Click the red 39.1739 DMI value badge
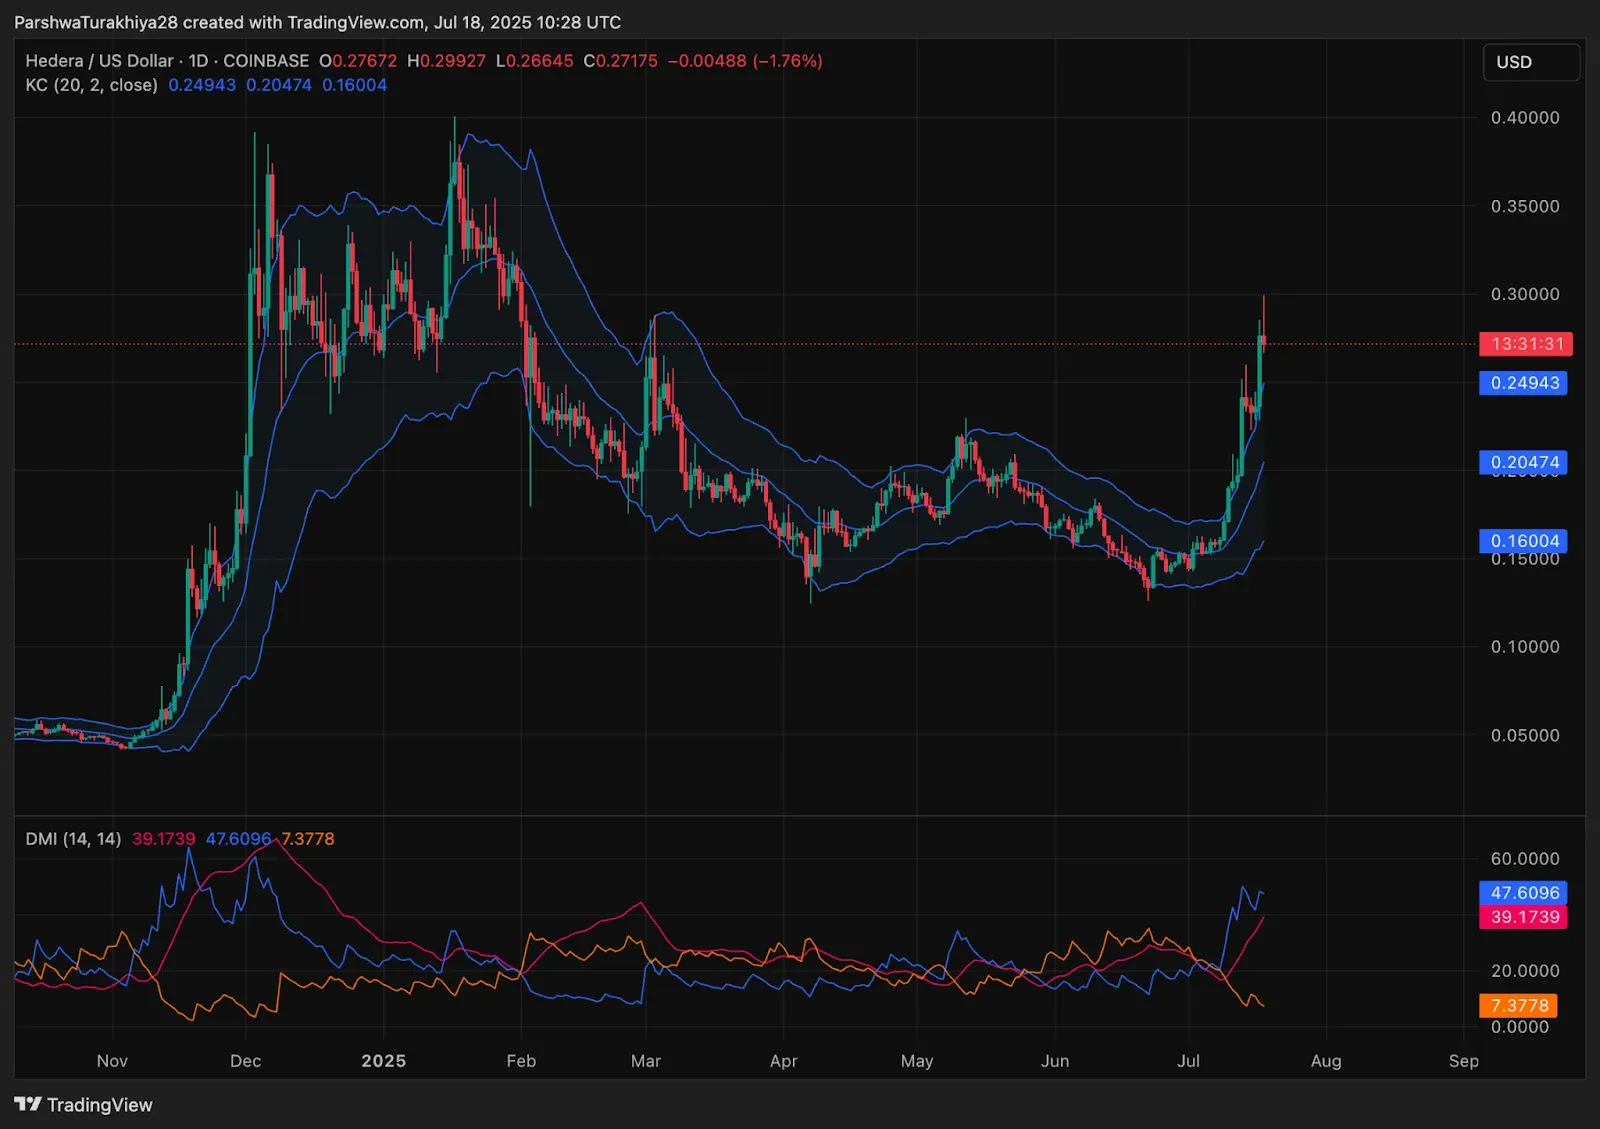The image size is (1600, 1129). (1525, 916)
